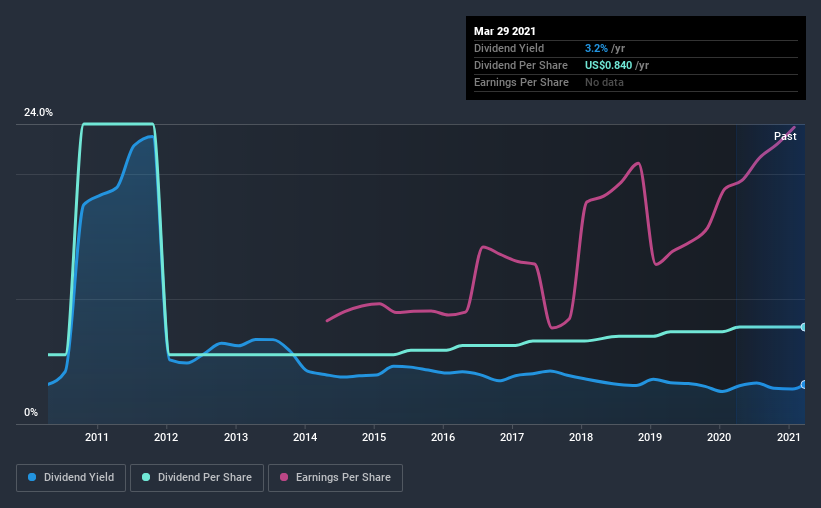Click the 24.0% y-axis label

coord(38,113)
